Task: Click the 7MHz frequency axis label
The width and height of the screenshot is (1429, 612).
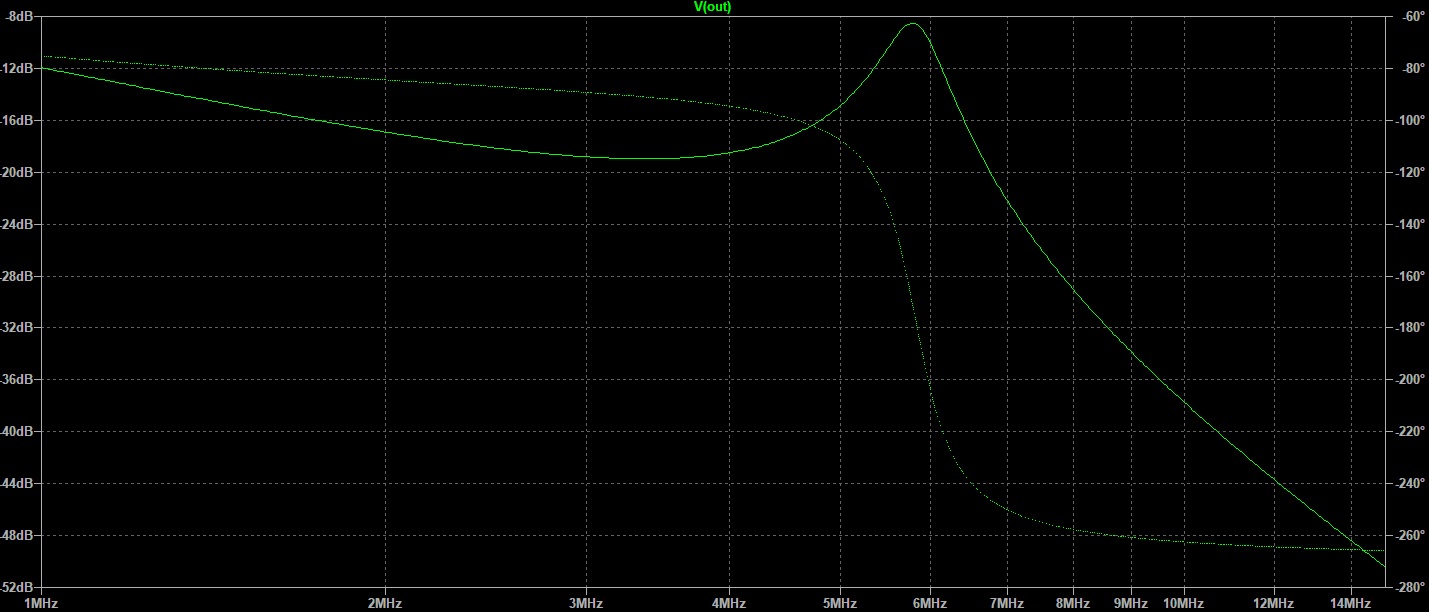Action: click(1007, 604)
